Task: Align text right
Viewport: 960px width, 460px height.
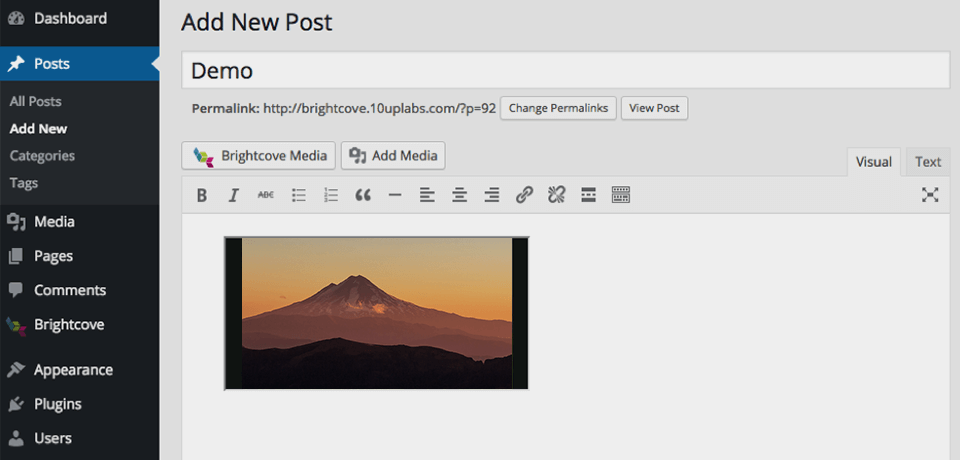Action: (x=492, y=195)
